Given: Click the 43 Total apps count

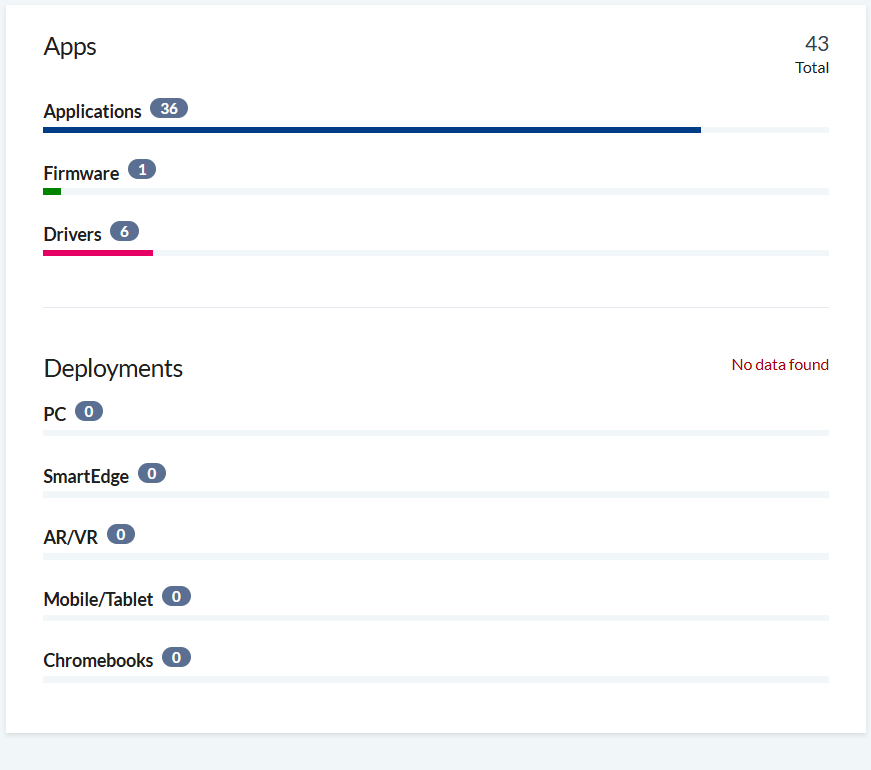Looking at the screenshot, I should click(x=812, y=54).
